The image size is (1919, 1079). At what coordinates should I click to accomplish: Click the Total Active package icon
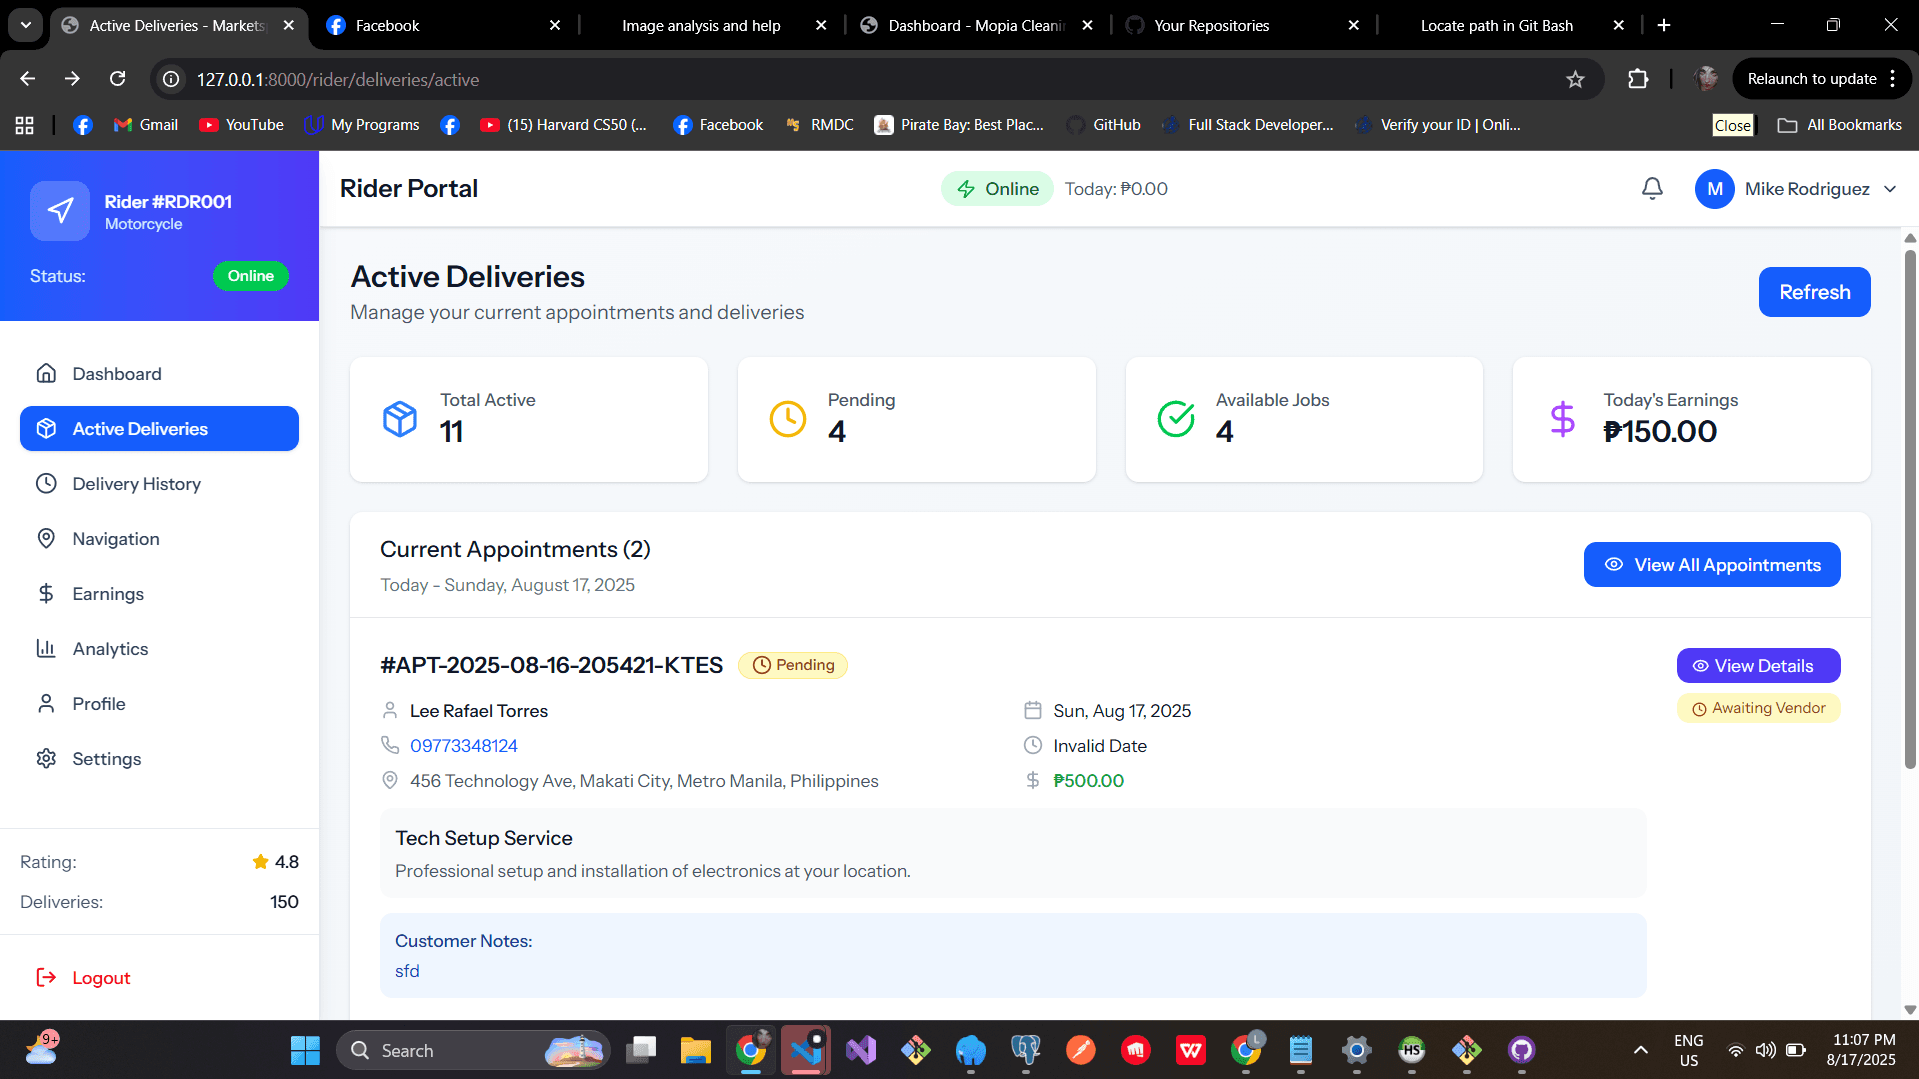[400, 419]
